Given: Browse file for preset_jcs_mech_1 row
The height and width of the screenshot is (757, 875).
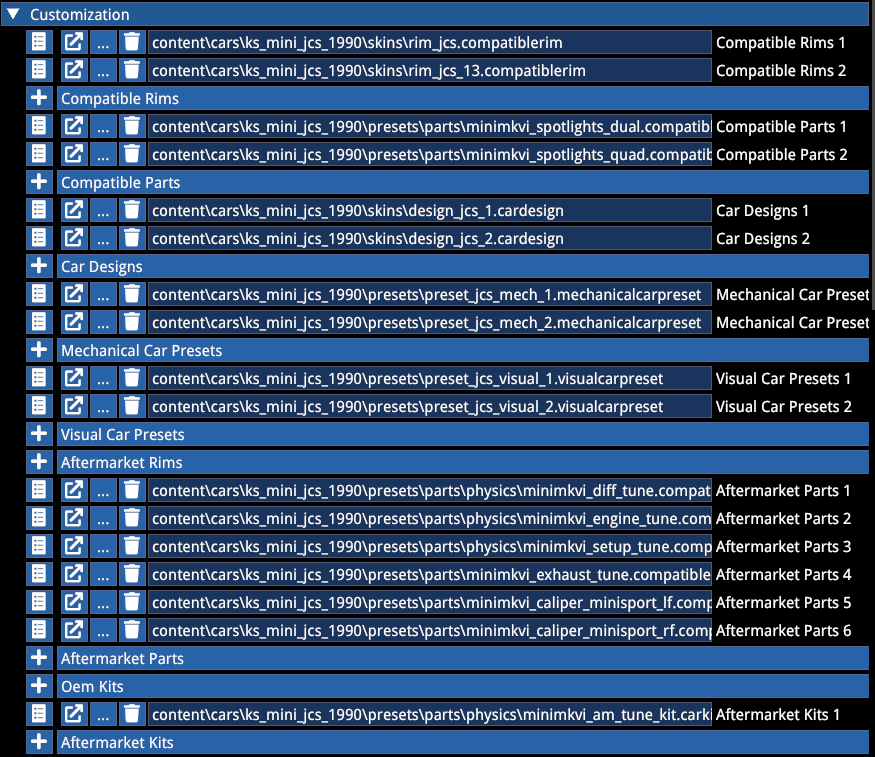Looking at the screenshot, I should [x=103, y=294].
